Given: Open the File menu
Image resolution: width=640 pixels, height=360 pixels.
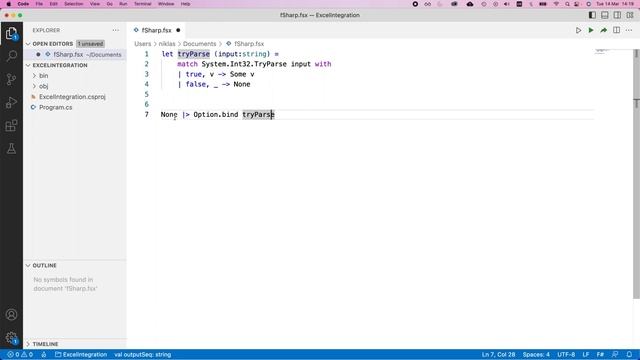Looking at the screenshot, I should point(39,4).
